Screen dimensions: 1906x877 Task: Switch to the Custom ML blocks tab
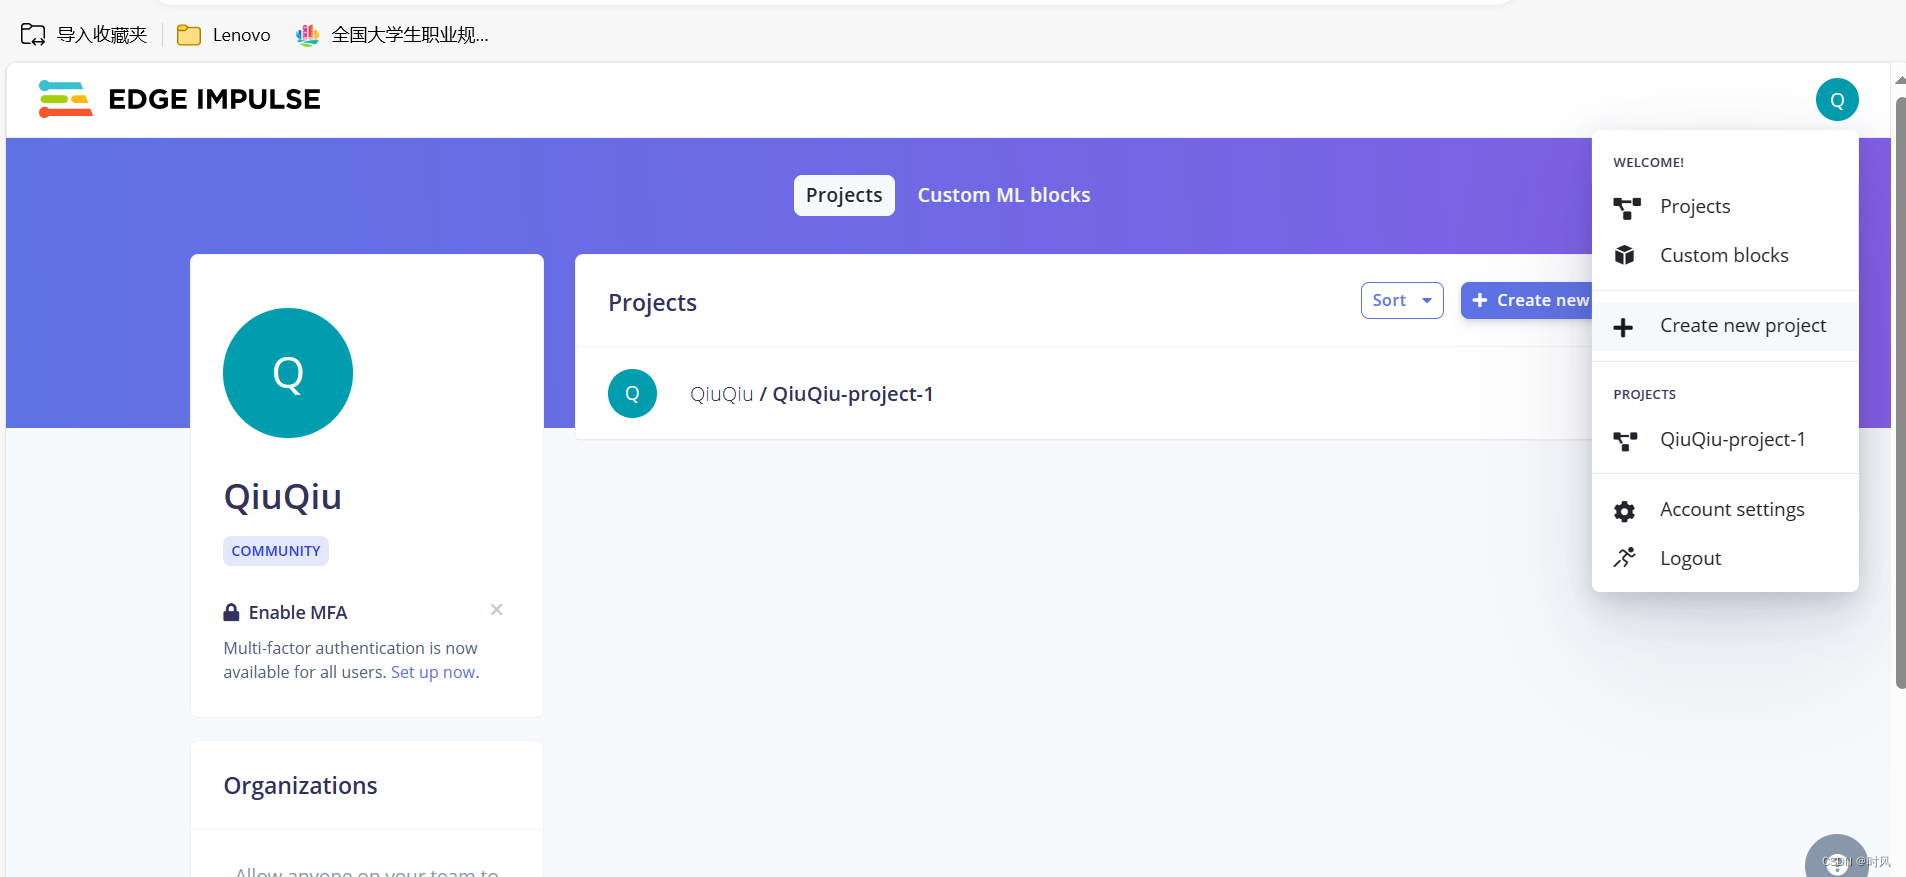[1004, 195]
